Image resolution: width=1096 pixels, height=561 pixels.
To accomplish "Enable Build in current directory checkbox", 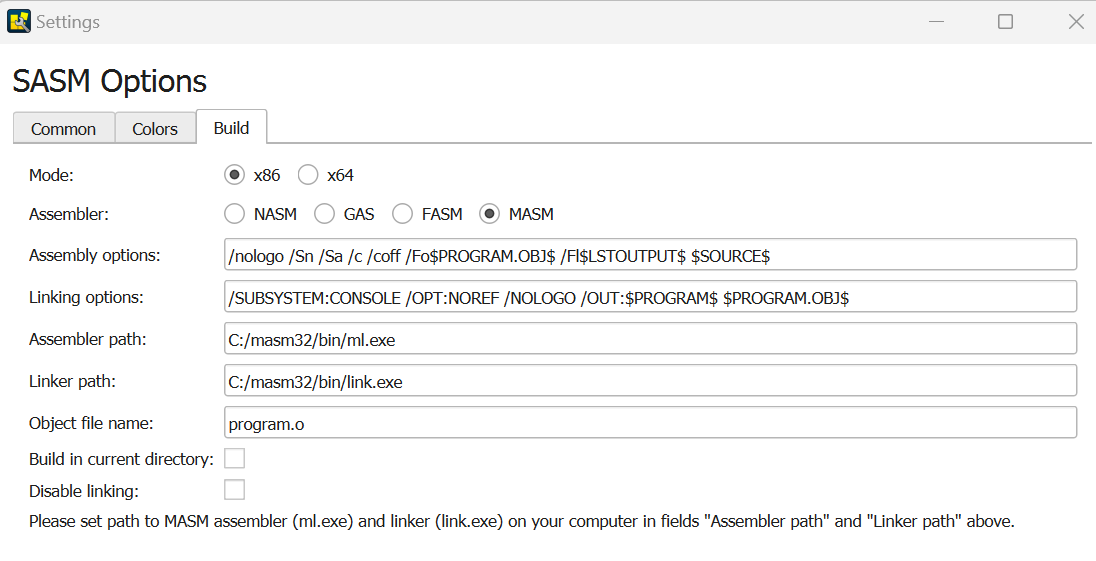I will click(234, 459).
